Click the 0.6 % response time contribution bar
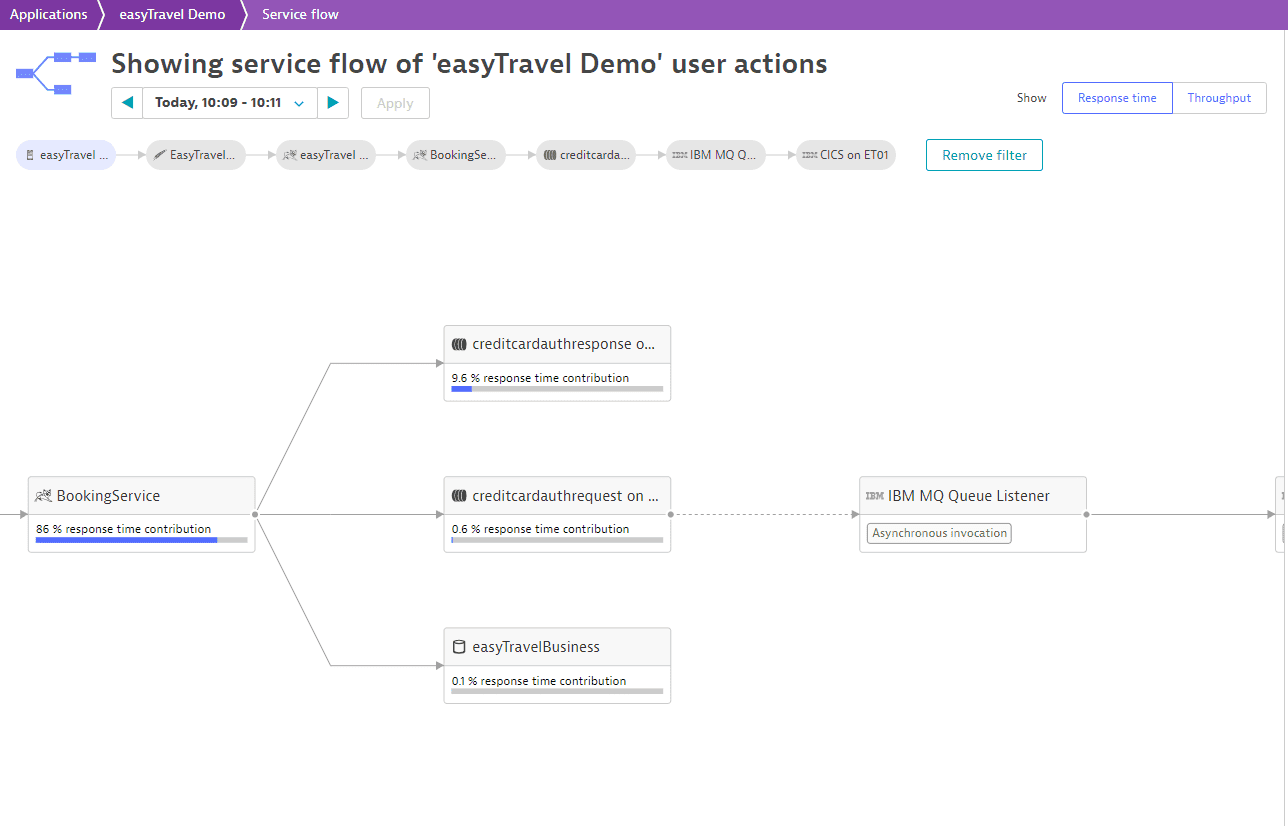The image size is (1288, 826). click(557, 540)
